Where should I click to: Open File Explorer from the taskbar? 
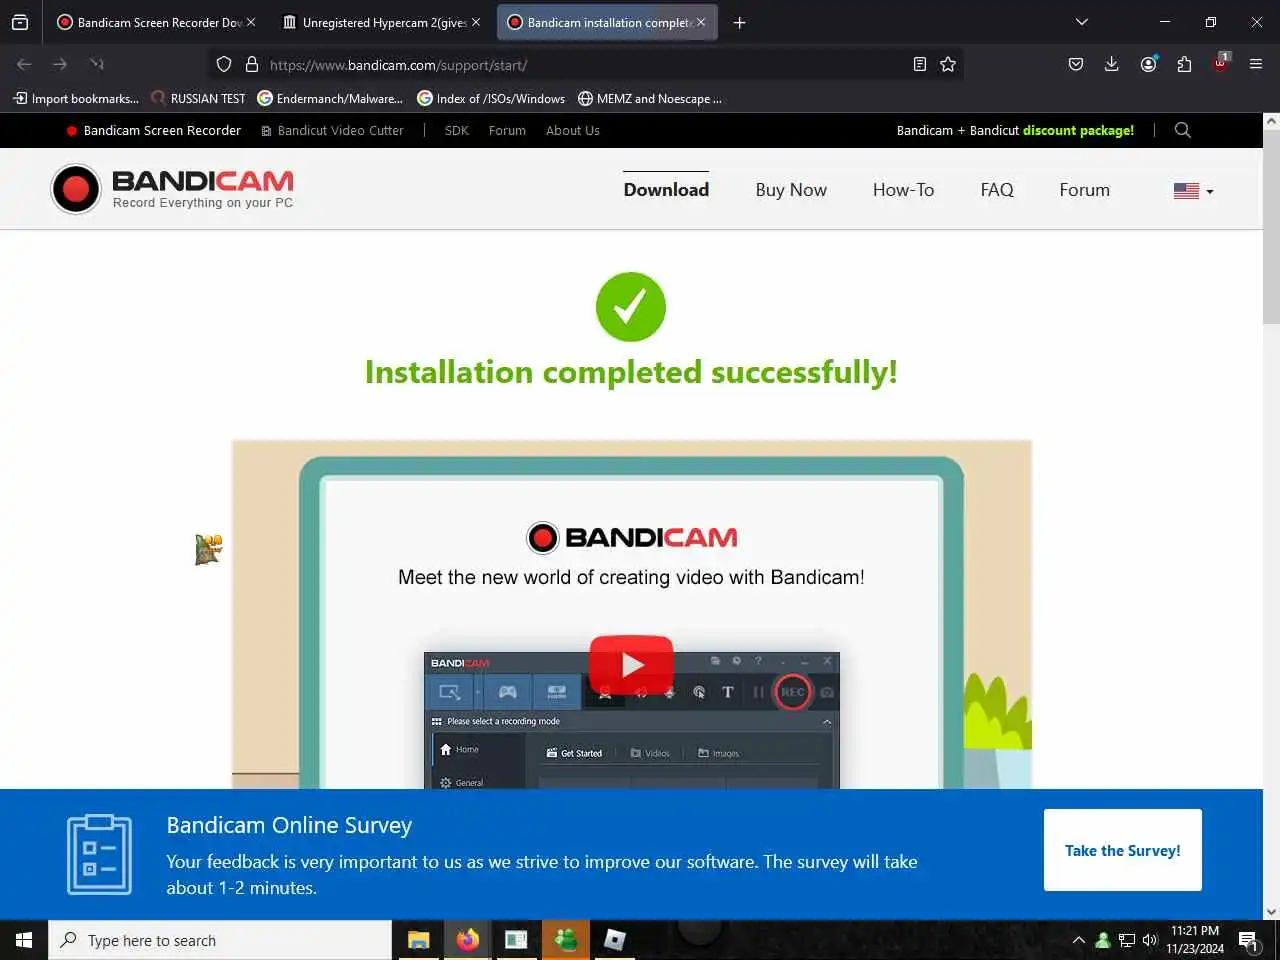(418, 940)
